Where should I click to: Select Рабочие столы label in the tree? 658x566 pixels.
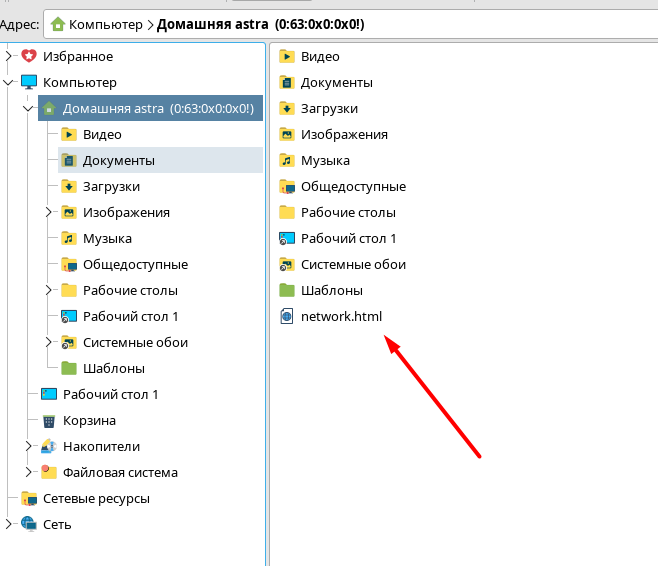tap(130, 290)
